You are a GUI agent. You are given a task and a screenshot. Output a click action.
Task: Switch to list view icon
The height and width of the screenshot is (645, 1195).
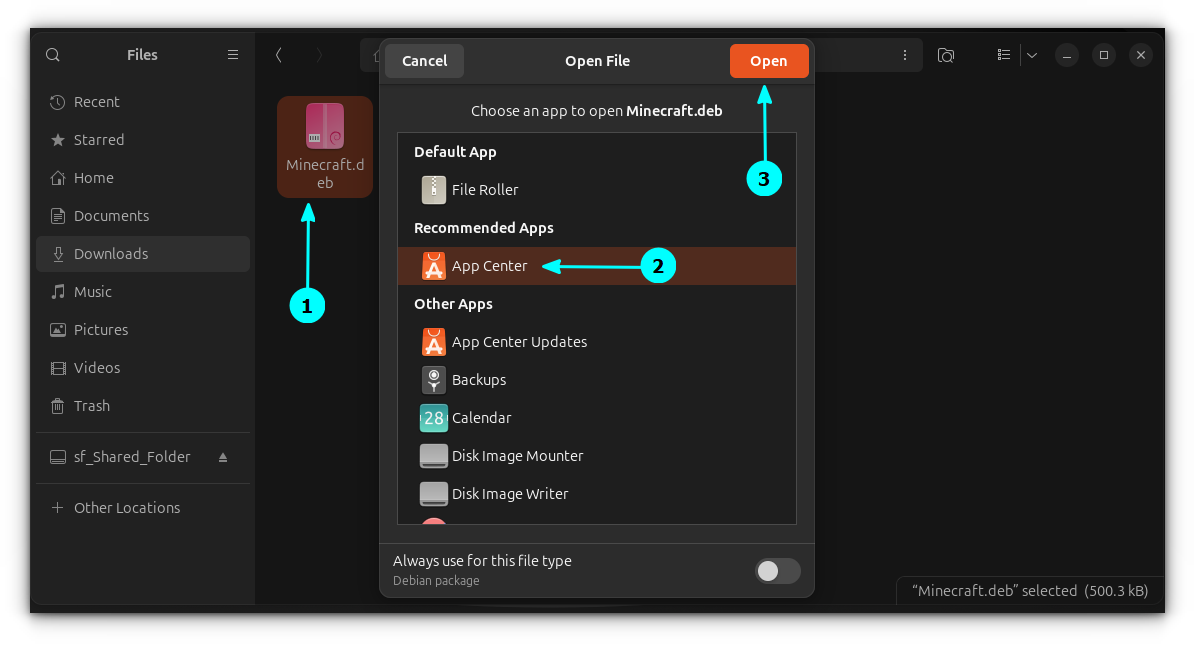pos(1004,55)
